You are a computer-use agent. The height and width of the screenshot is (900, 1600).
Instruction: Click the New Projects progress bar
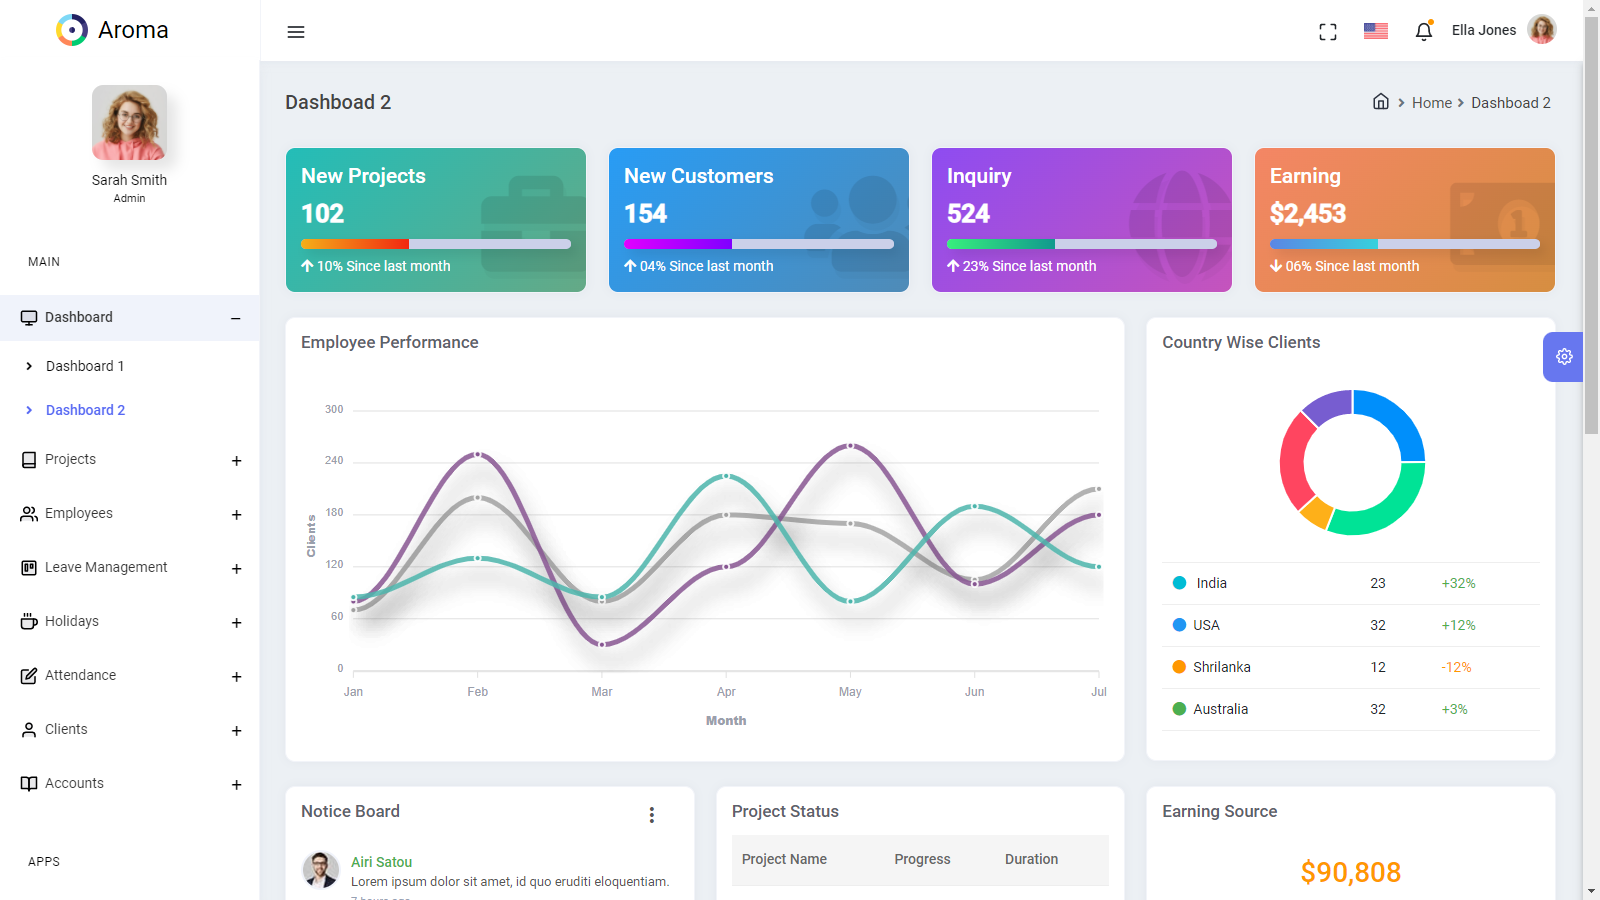tap(434, 243)
